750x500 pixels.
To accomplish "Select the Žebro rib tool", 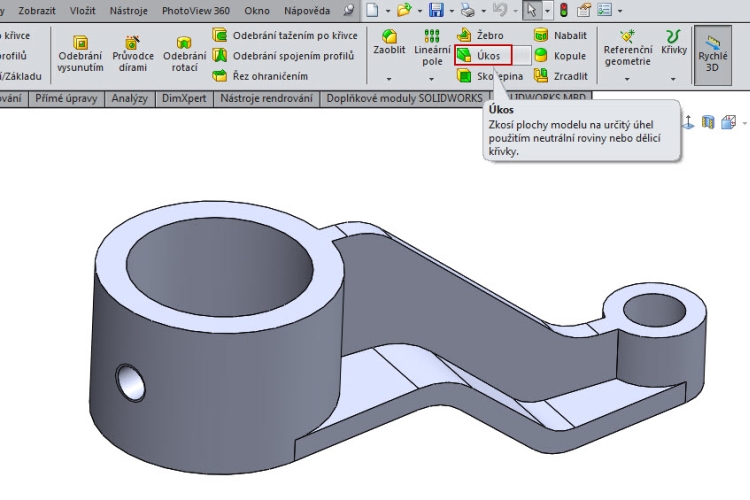I will click(481, 35).
